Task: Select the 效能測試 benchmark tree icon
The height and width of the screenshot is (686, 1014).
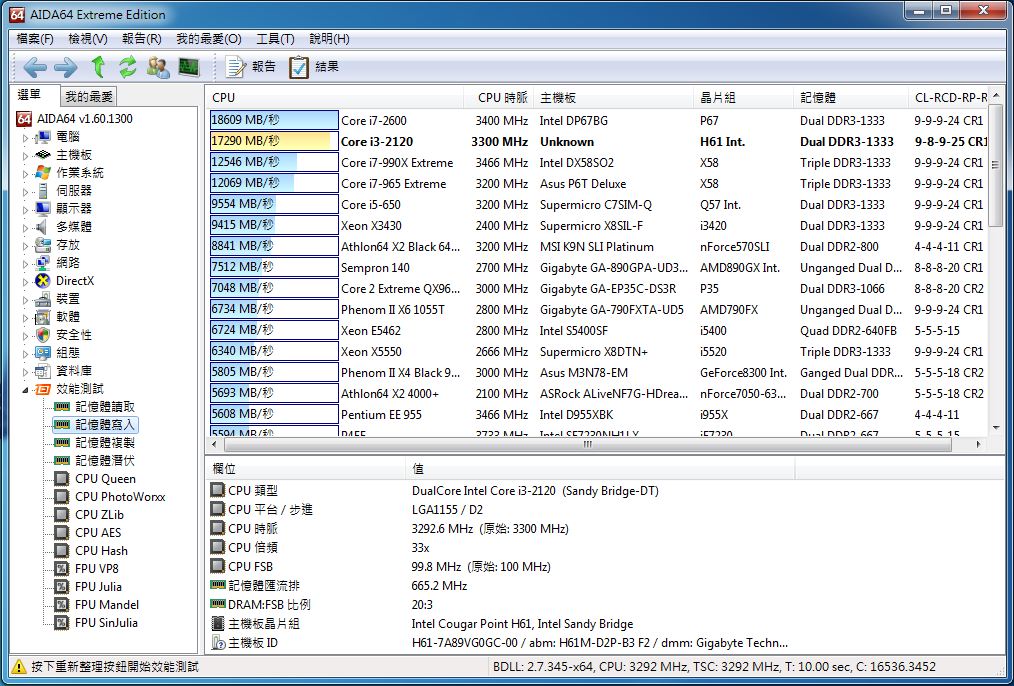Action: 43,389
